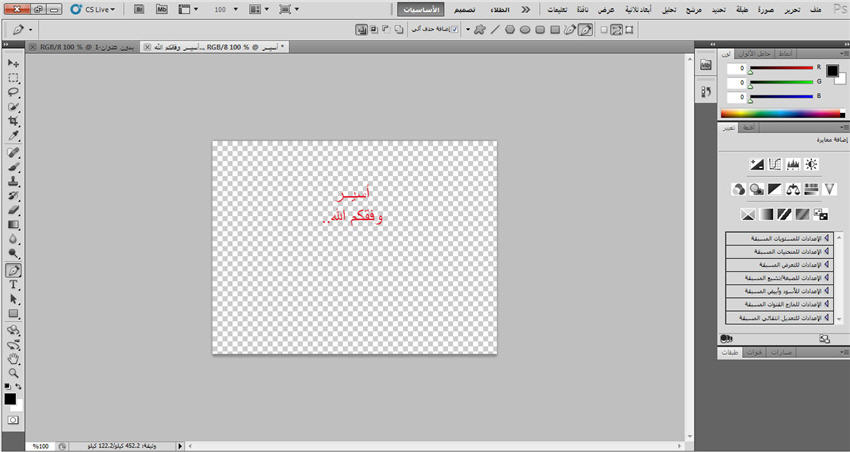Viewport: 850px width, 452px height.
Task: Select the Crop tool
Action: coord(13,121)
